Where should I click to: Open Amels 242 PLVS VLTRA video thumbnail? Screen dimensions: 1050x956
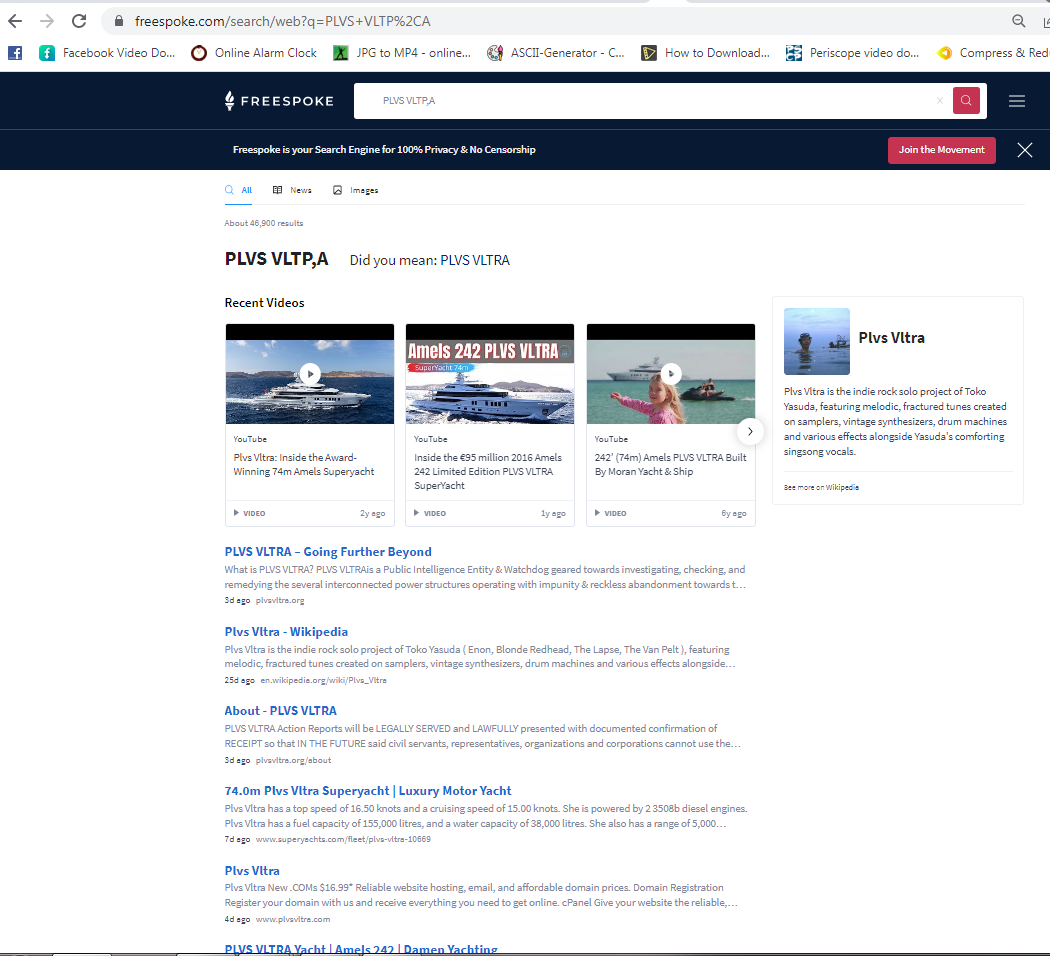pyautogui.click(x=490, y=374)
